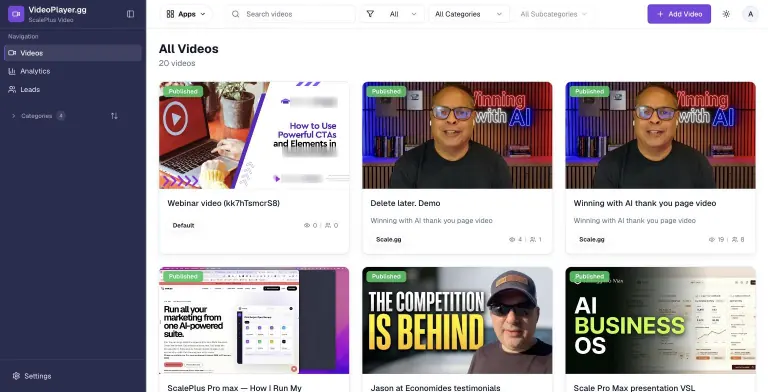Open the Apps dropdown menu
Image resolution: width=768 pixels, height=392 pixels.
(x=186, y=14)
